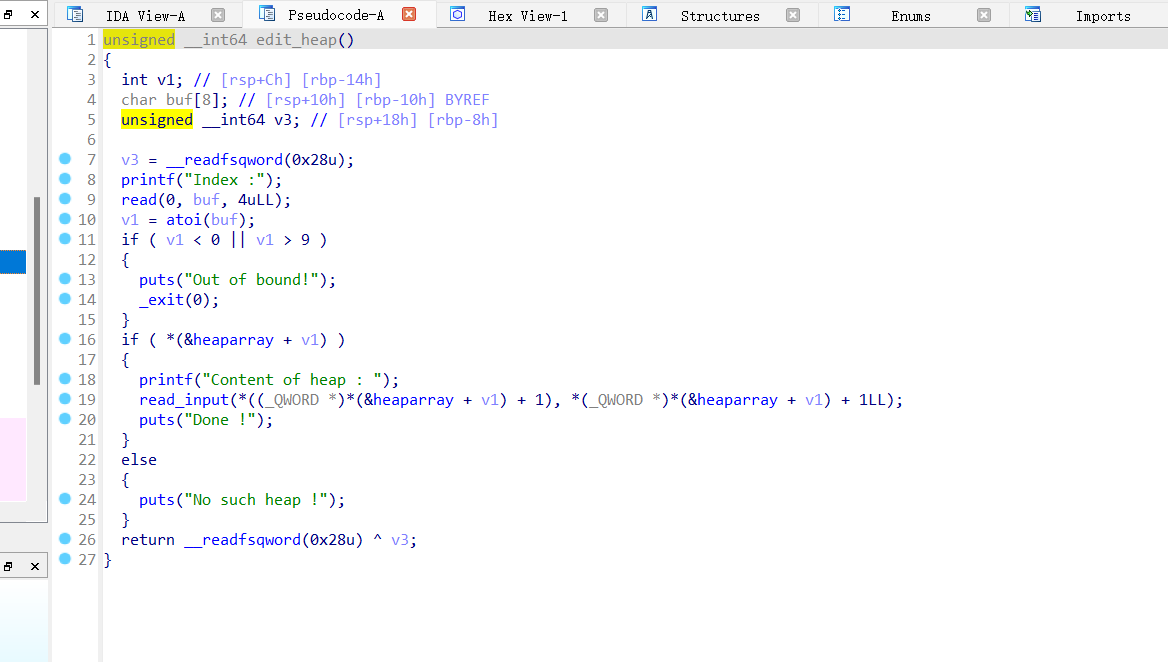Click the return keyword on line 26

(148, 540)
